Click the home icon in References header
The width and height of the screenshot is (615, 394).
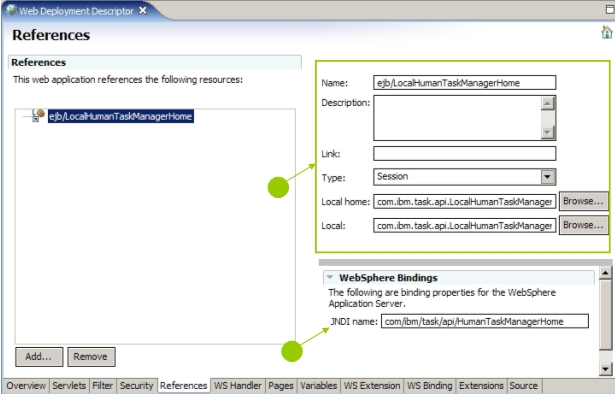point(607,32)
